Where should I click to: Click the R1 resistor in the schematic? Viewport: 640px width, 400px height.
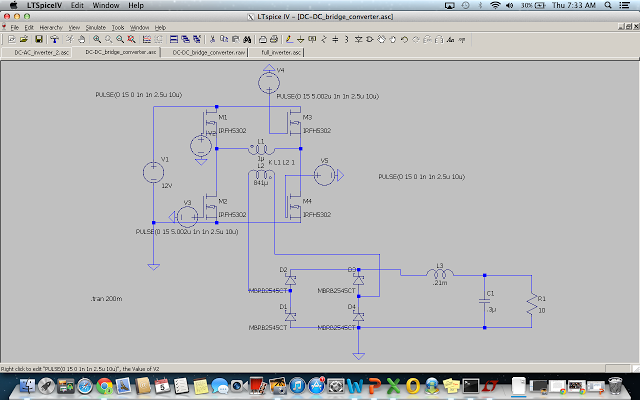pyautogui.click(x=529, y=305)
